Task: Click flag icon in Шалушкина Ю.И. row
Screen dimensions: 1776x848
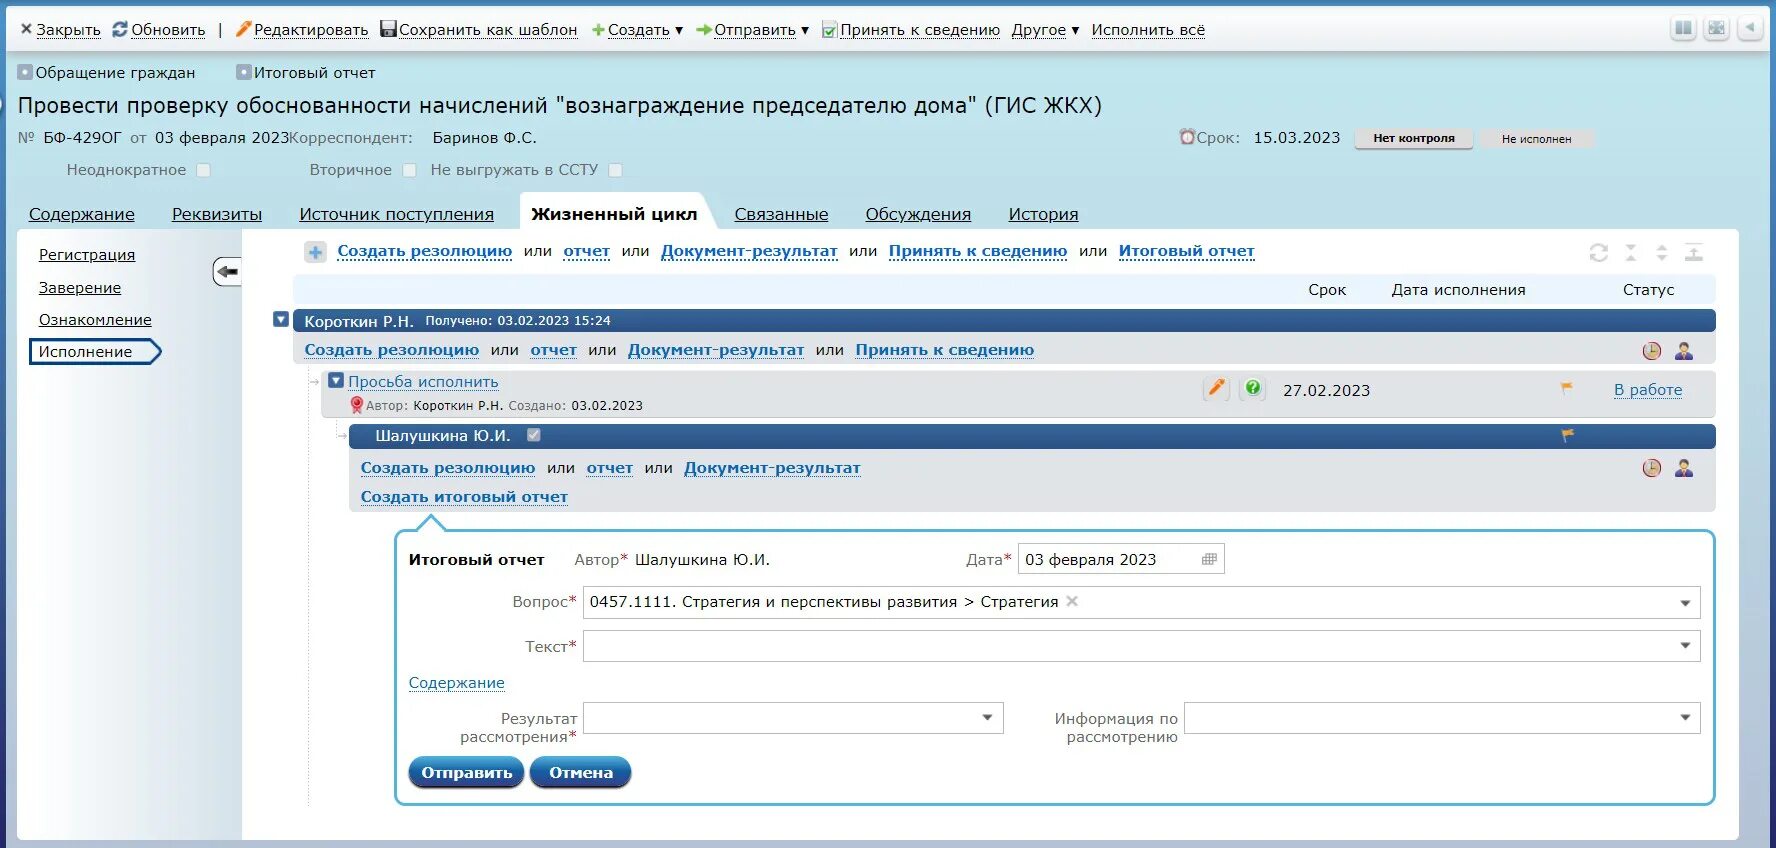Action: (1568, 435)
